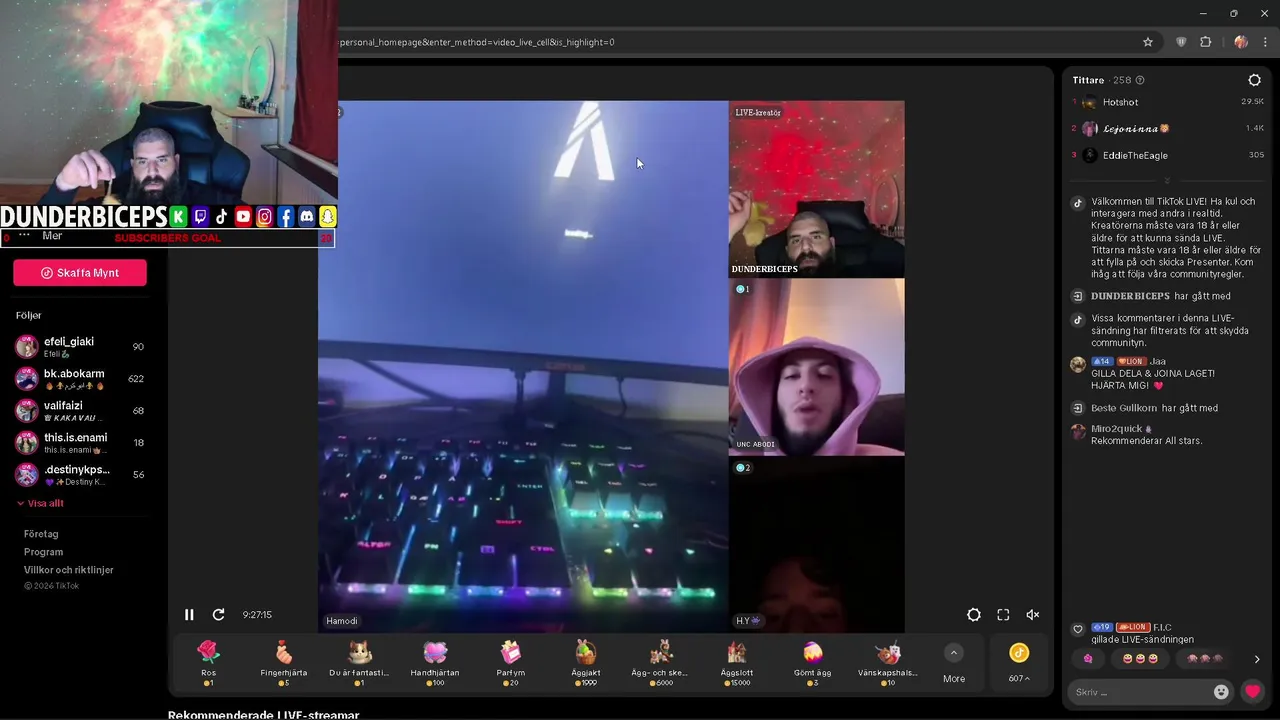Type in the Skriv chat input field
The image size is (1280, 720).
click(1138, 692)
